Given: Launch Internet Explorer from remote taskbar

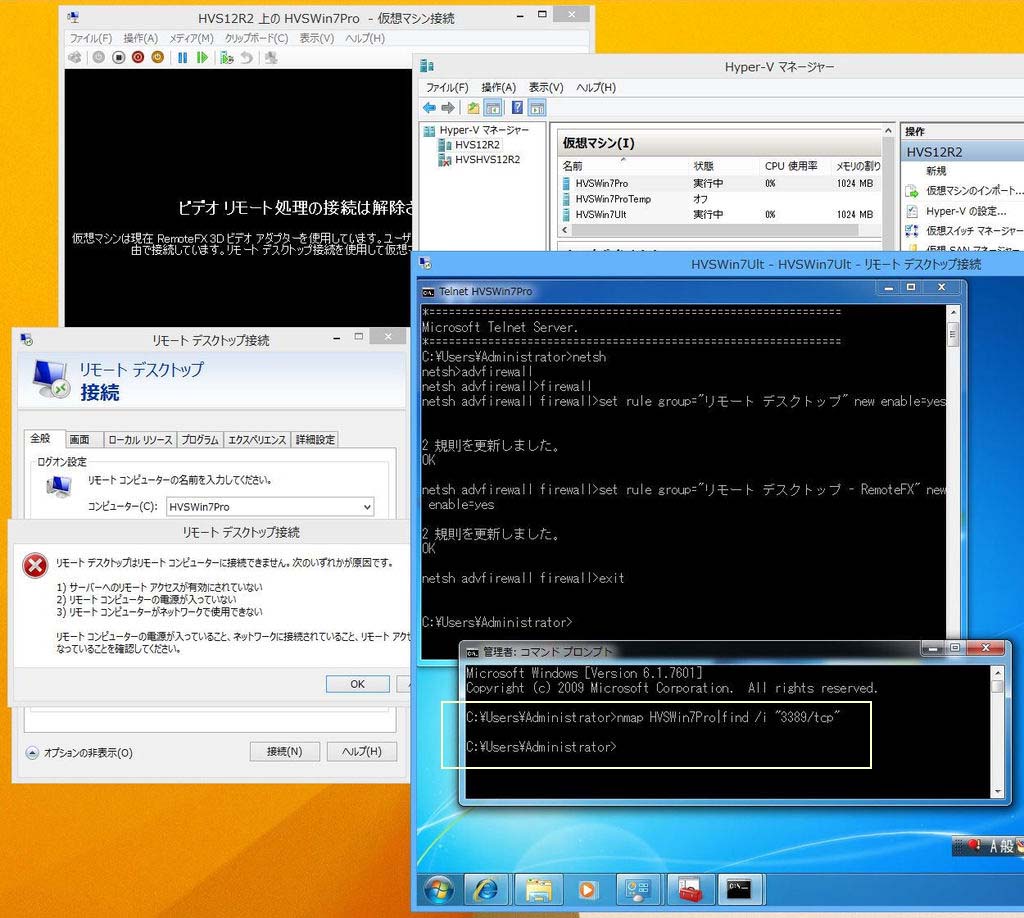Looking at the screenshot, I should 487,889.
